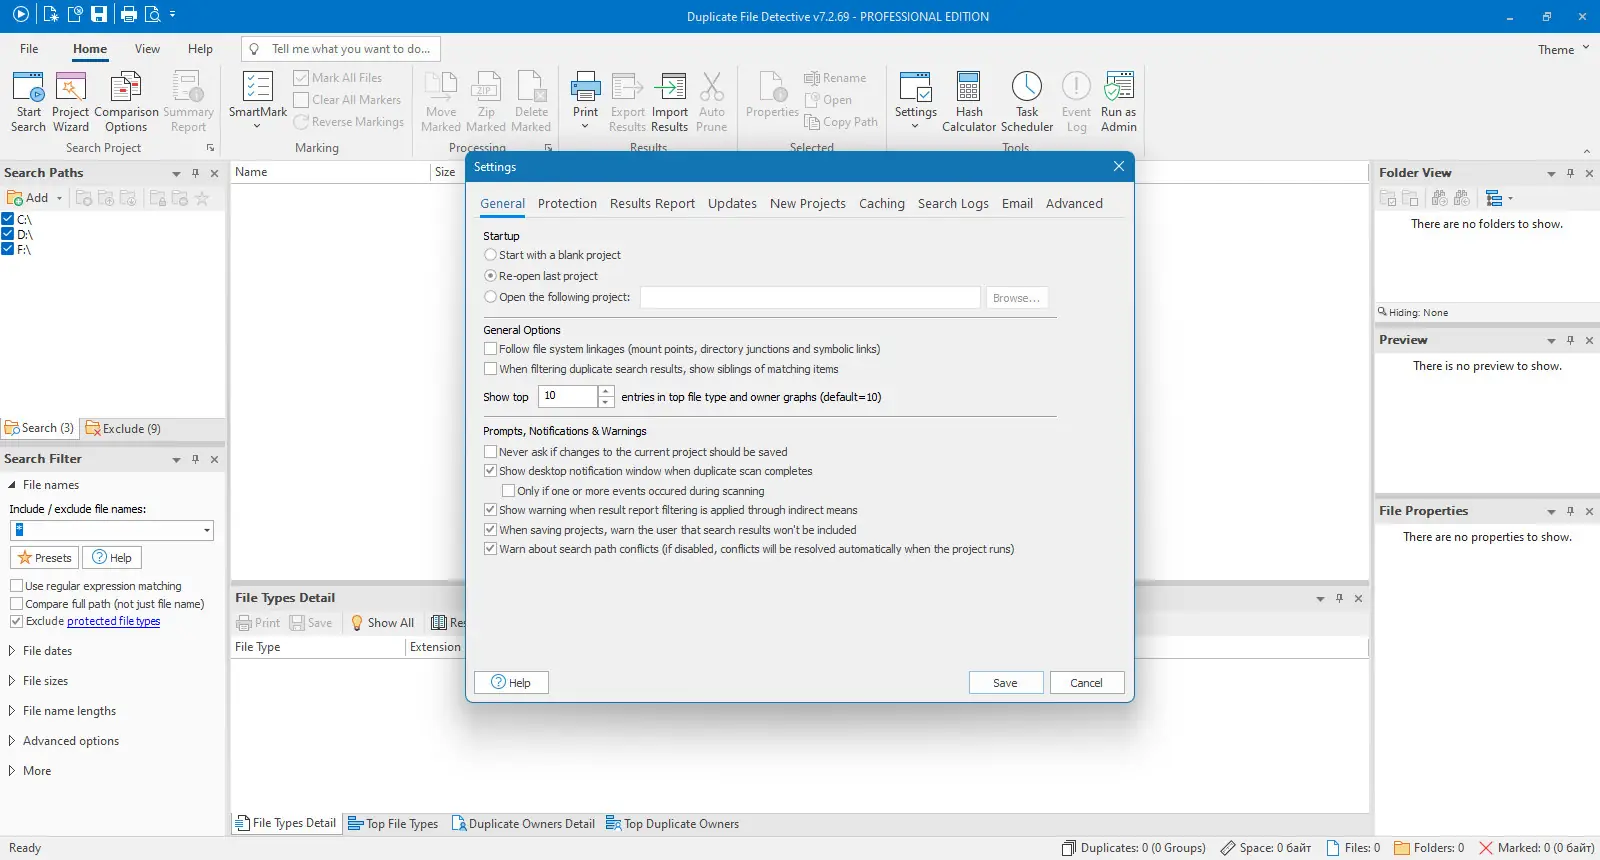Open the SmartMark tool

point(258,101)
